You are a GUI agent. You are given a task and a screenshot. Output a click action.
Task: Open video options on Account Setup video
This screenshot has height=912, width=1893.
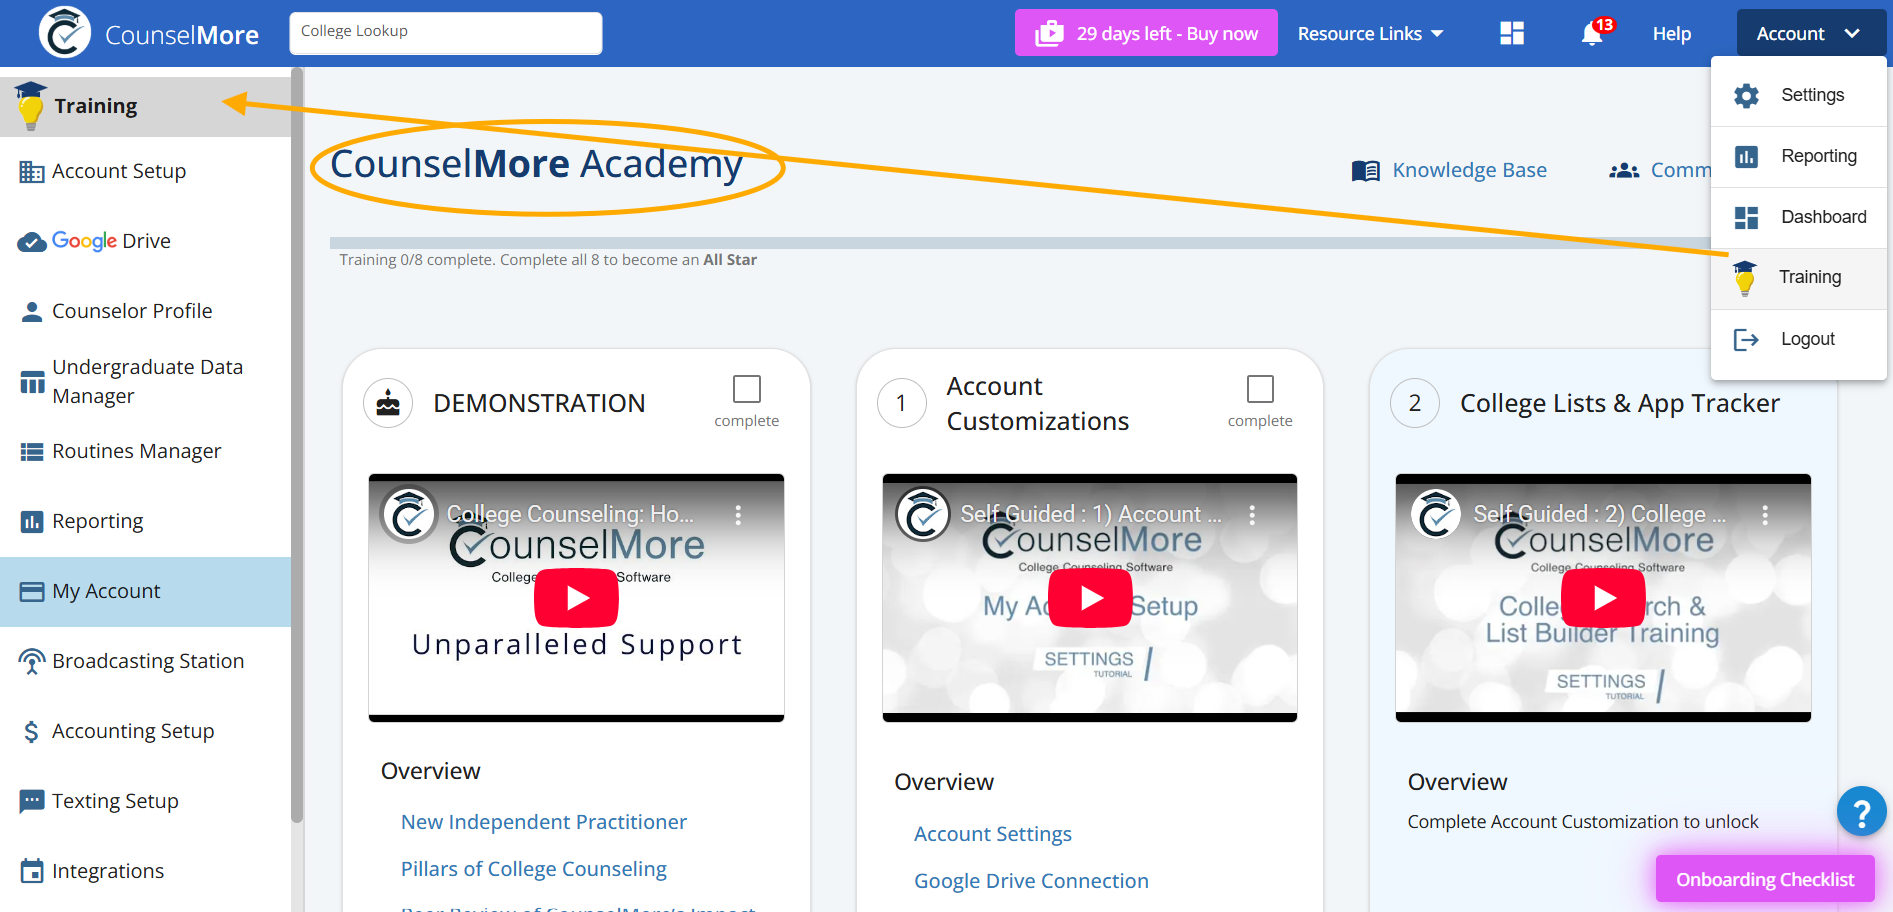[x=1252, y=515]
